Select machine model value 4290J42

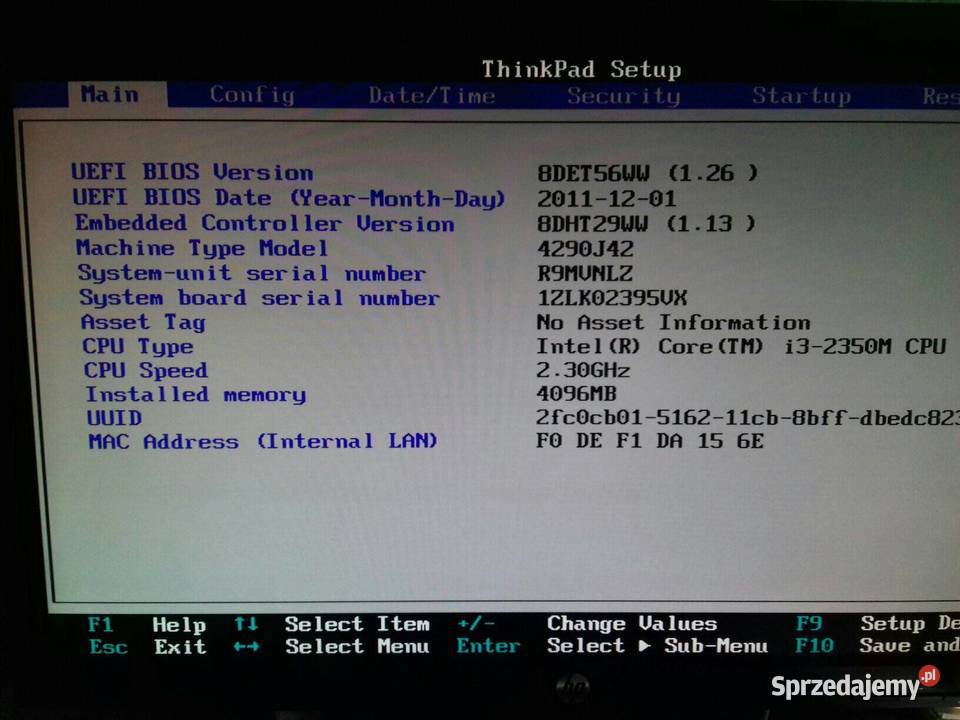pos(585,249)
